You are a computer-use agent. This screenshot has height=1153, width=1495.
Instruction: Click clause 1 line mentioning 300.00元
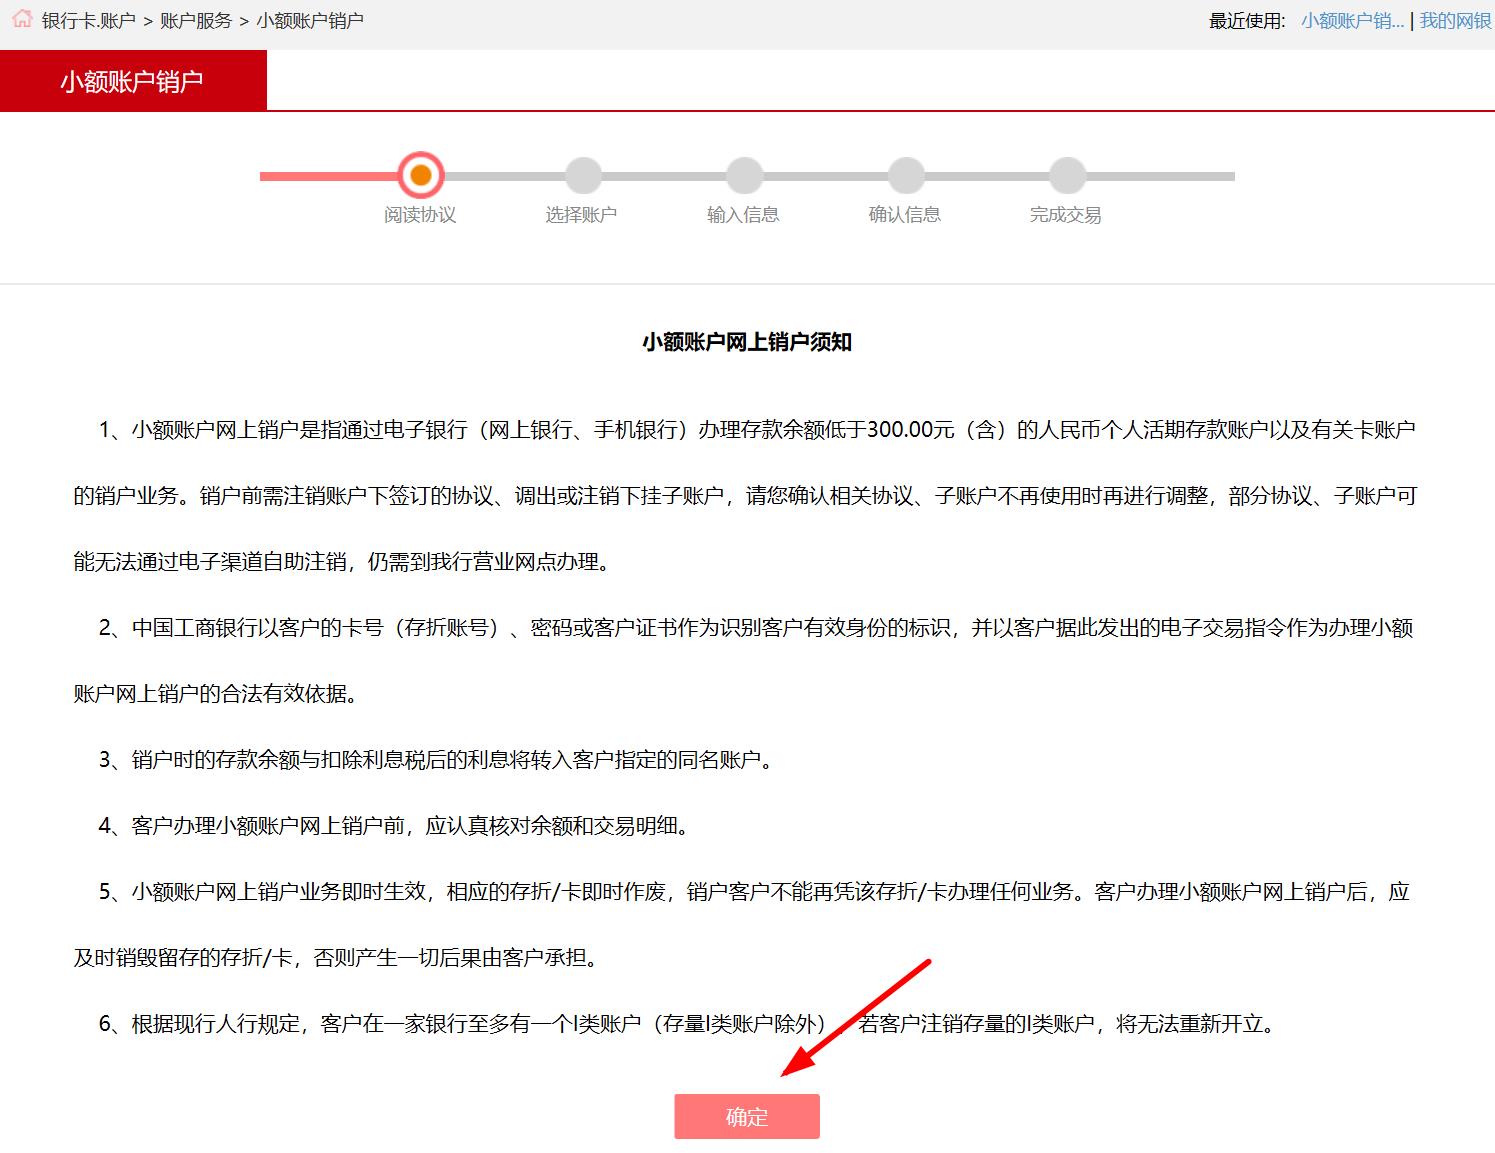[757, 430]
